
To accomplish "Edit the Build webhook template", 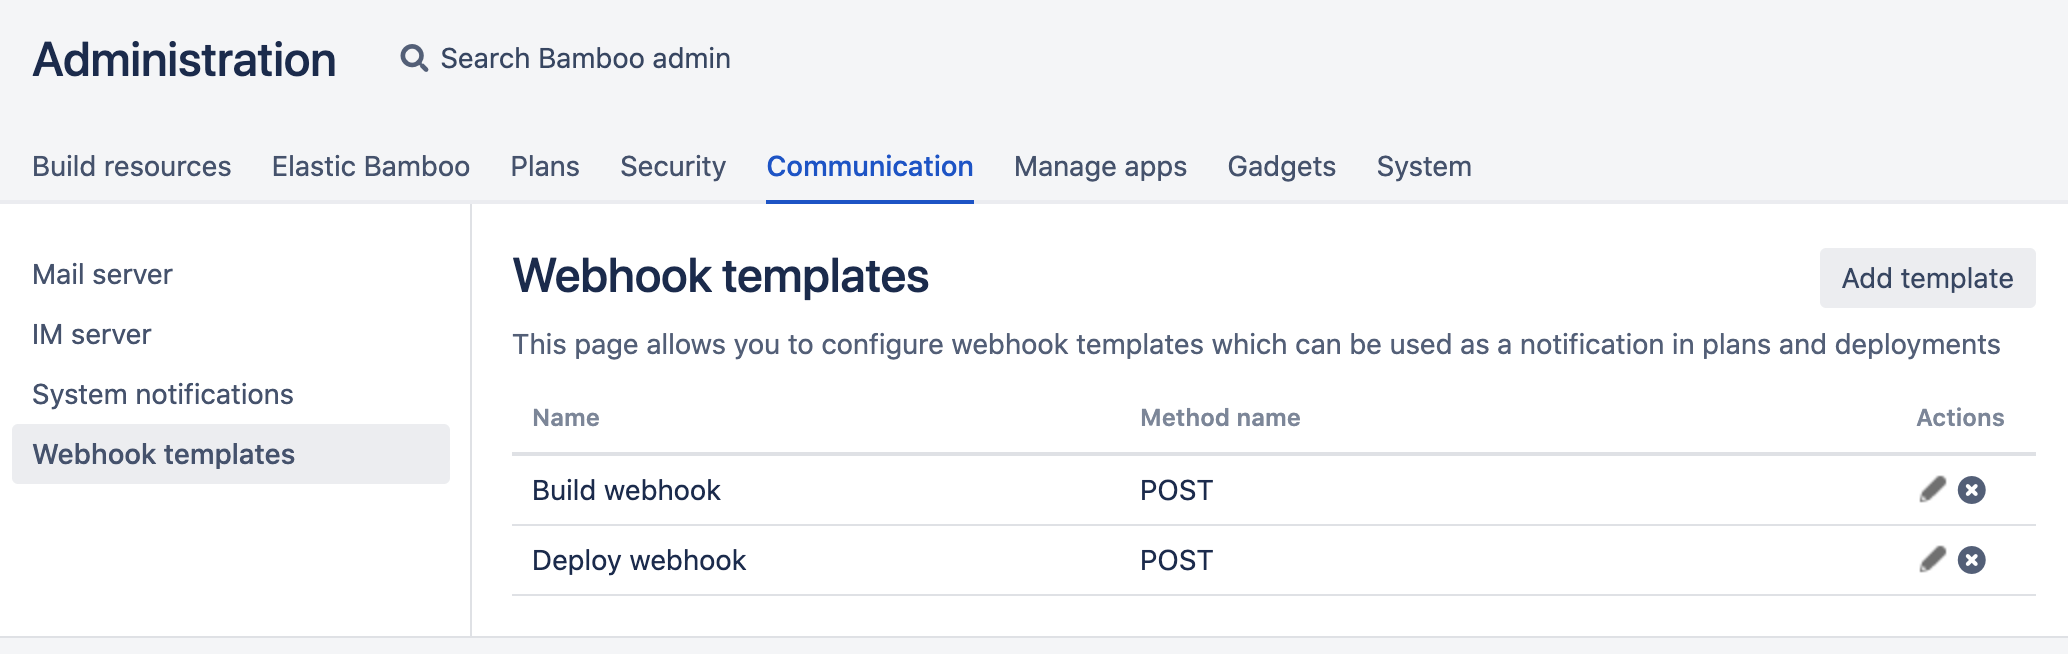I will click(x=1933, y=490).
